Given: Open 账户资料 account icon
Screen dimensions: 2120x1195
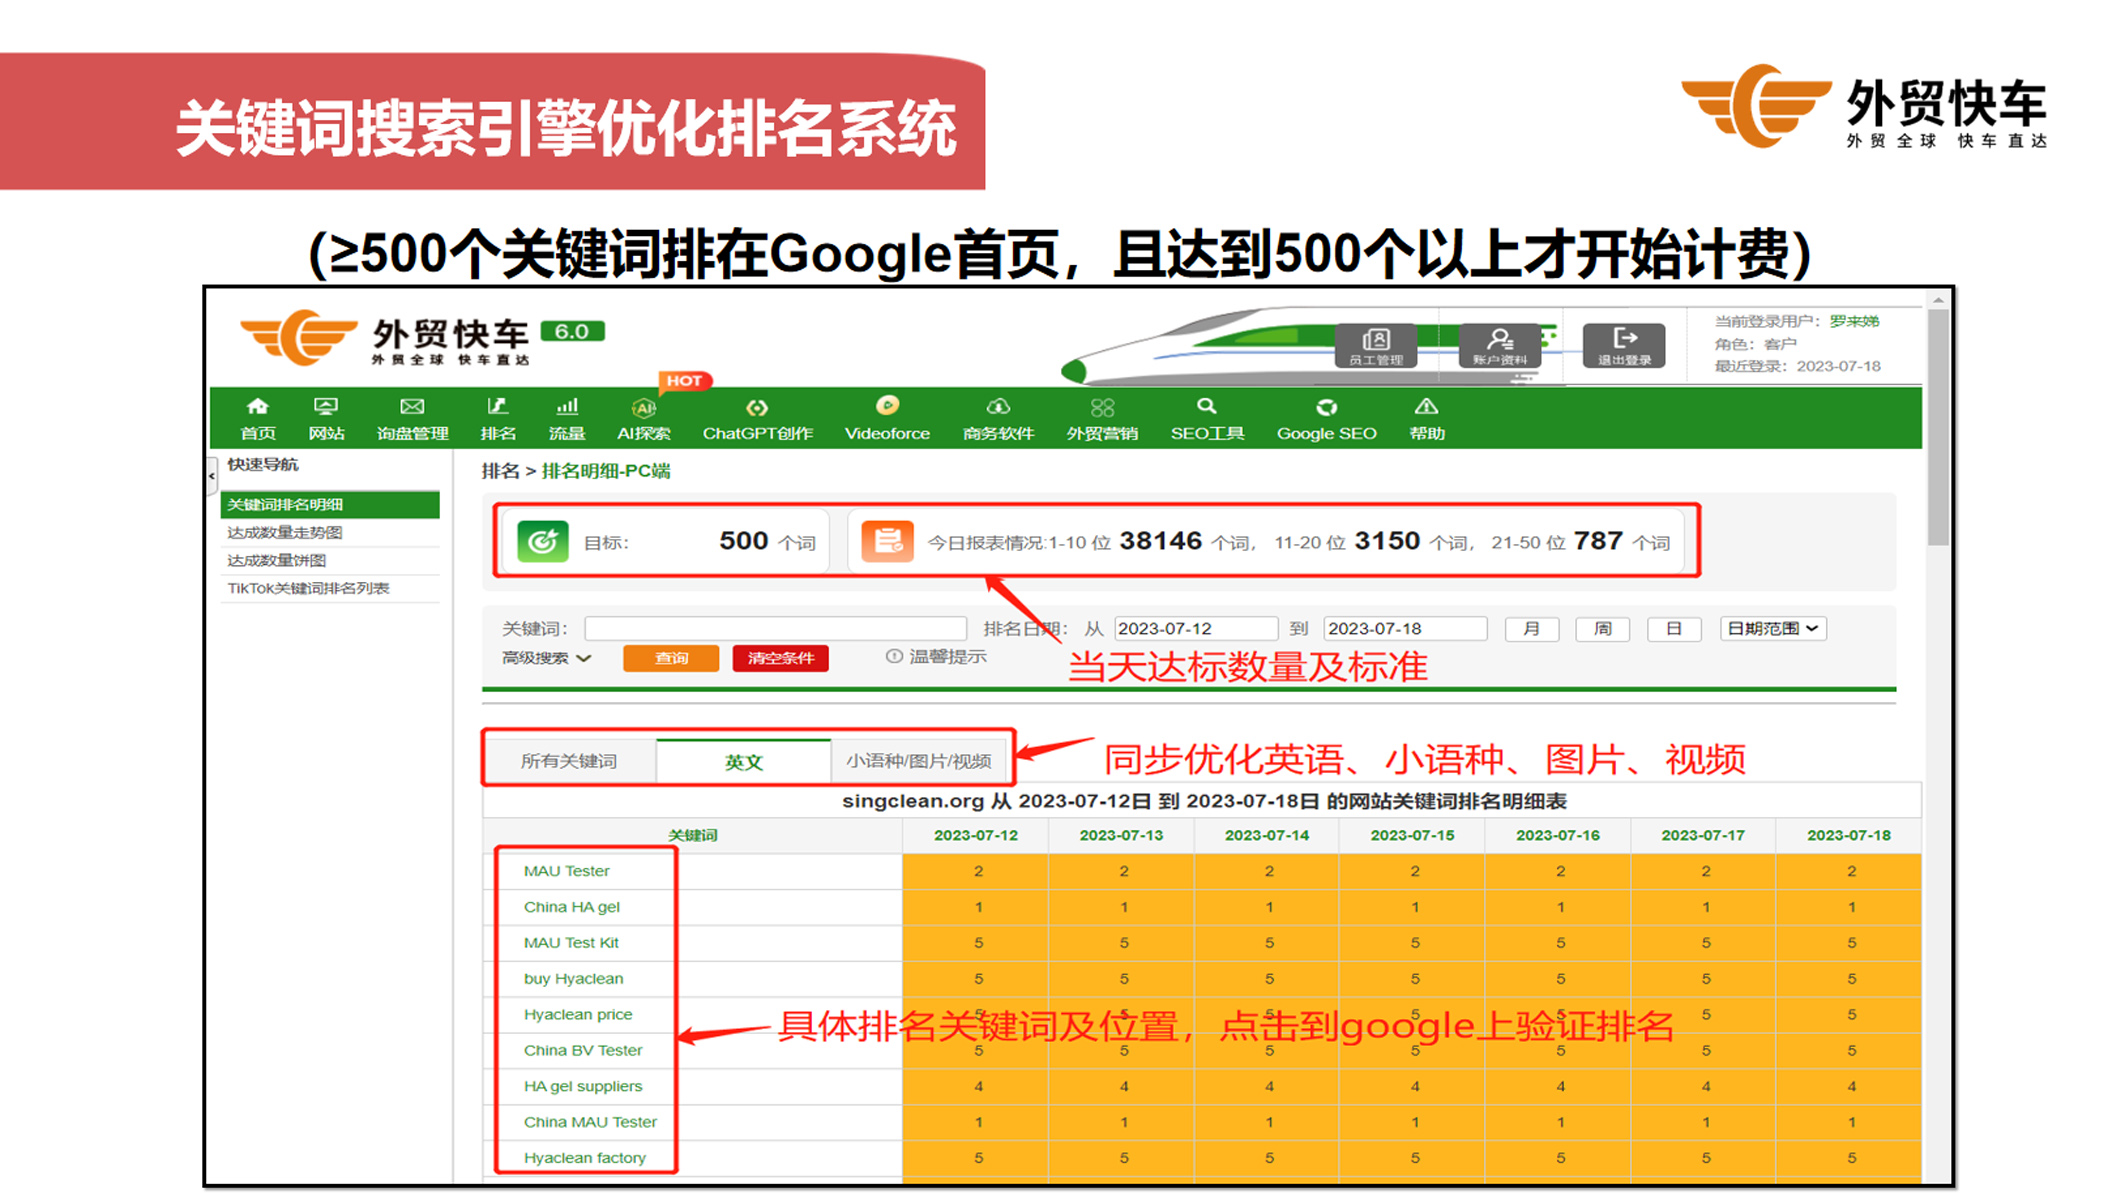Looking at the screenshot, I should (1498, 345).
